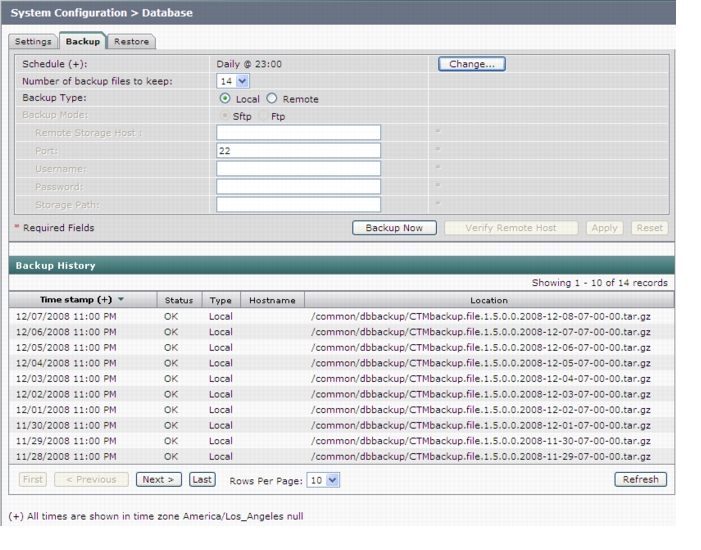
Task: Choose Sftp backup mode
Action: (x=225, y=116)
